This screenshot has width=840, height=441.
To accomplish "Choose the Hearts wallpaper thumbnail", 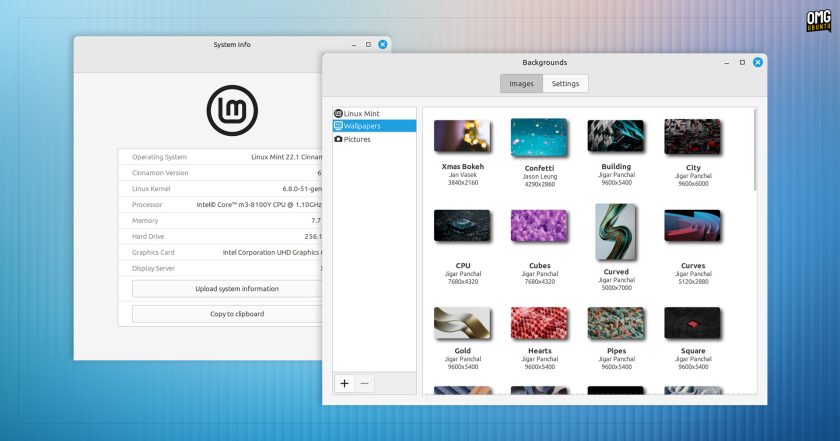I will 539,323.
